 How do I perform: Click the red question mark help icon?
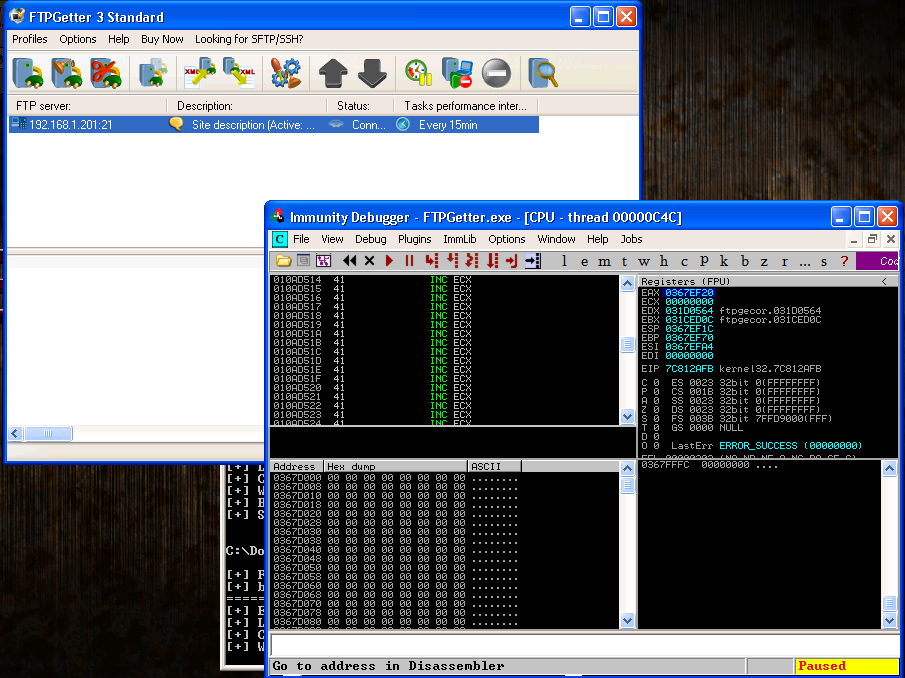pyautogui.click(x=844, y=261)
